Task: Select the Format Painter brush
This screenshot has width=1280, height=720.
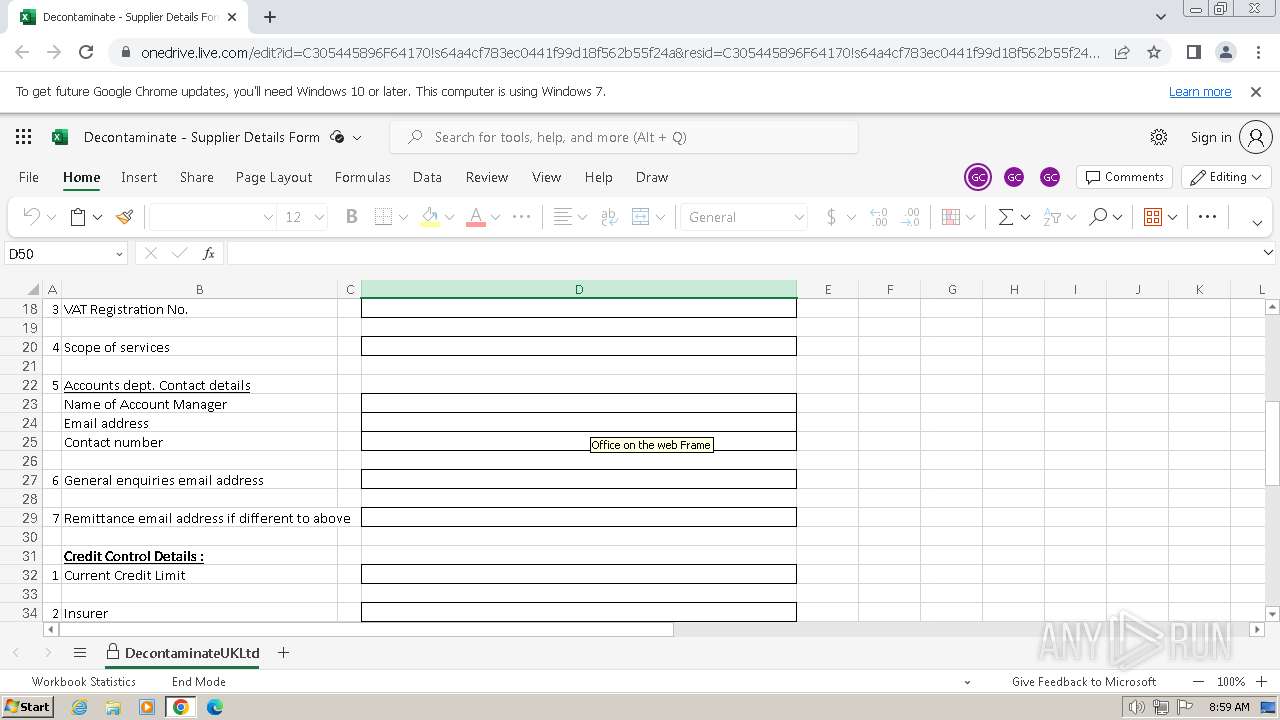Action: pyautogui.click(x=125, y=217)
